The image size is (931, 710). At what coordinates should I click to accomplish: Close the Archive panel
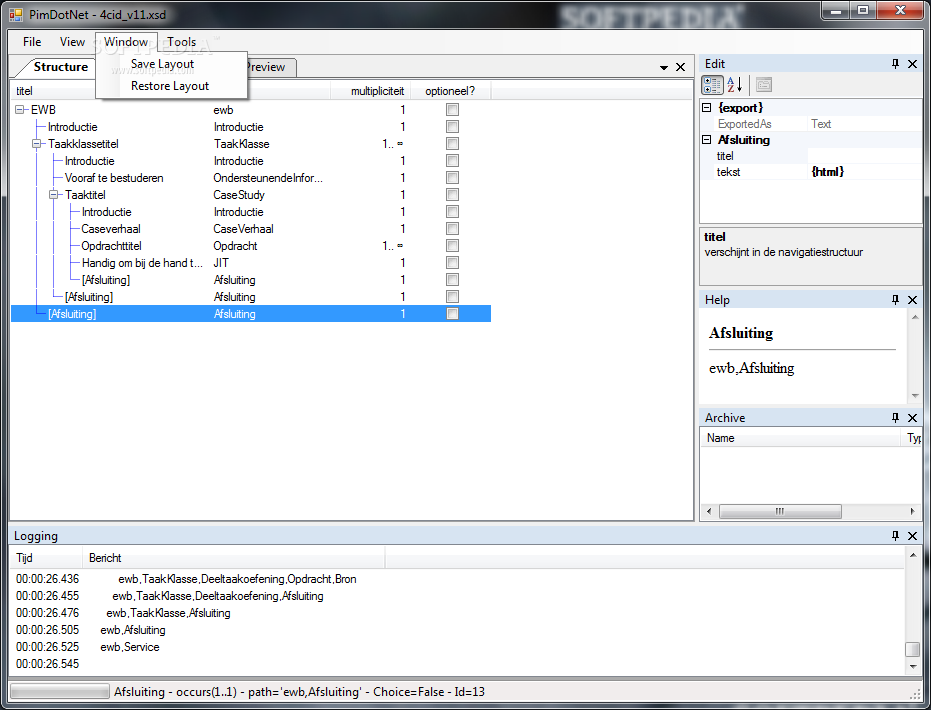click(x=913, y=417)
